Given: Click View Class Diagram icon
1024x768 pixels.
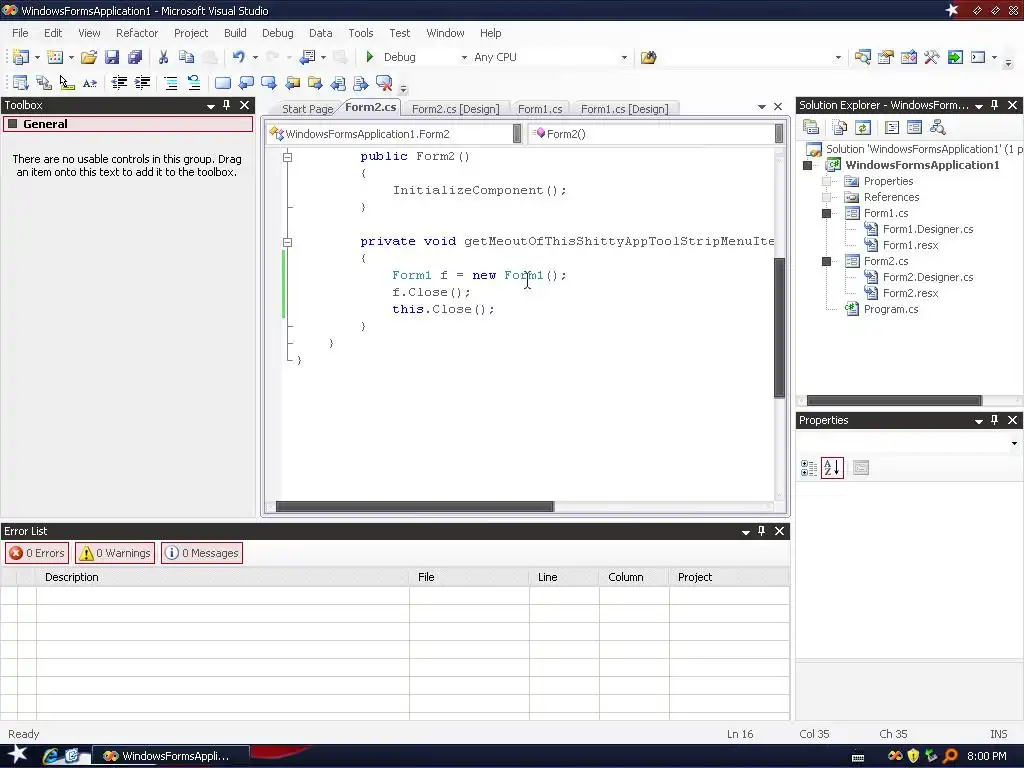Looking at the screenshot, I should [x=938, y=127].
